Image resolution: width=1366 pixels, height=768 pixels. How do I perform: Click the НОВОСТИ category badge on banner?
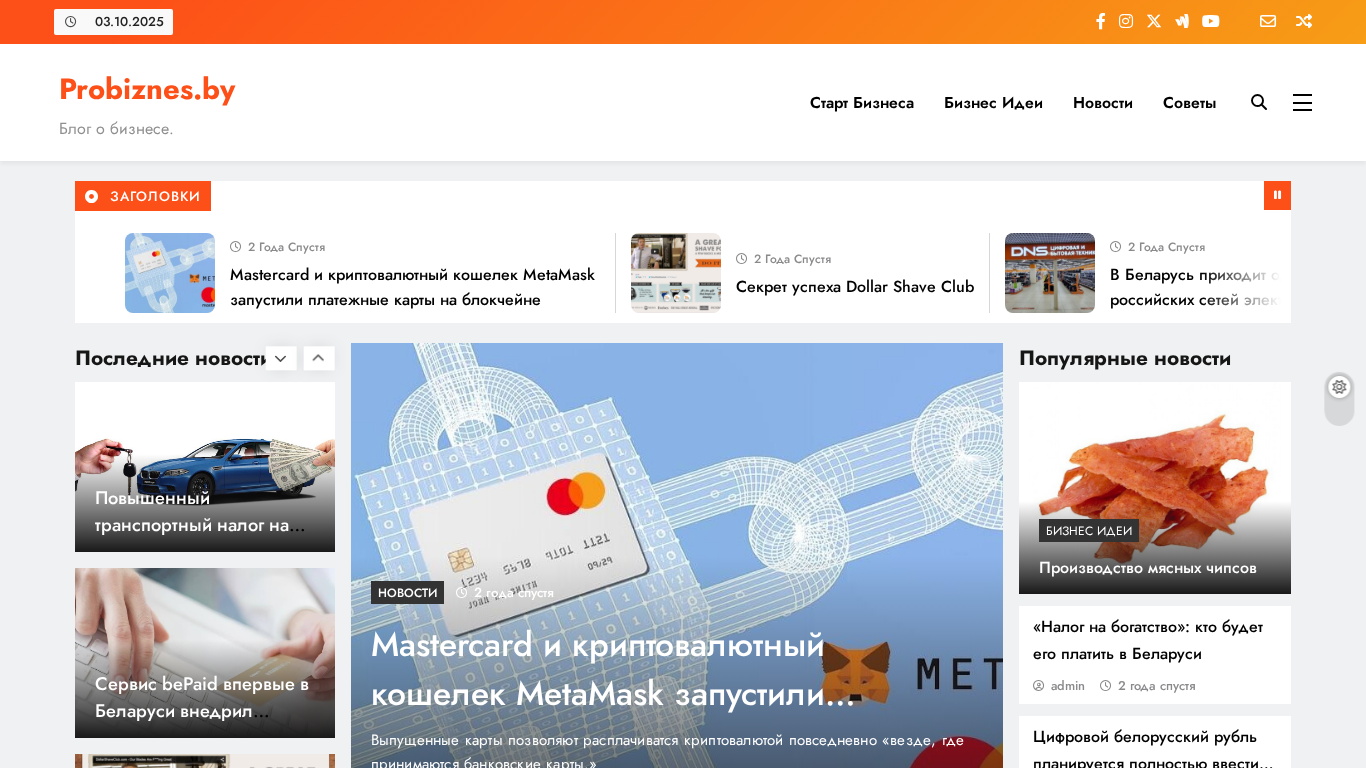[407, 593]
